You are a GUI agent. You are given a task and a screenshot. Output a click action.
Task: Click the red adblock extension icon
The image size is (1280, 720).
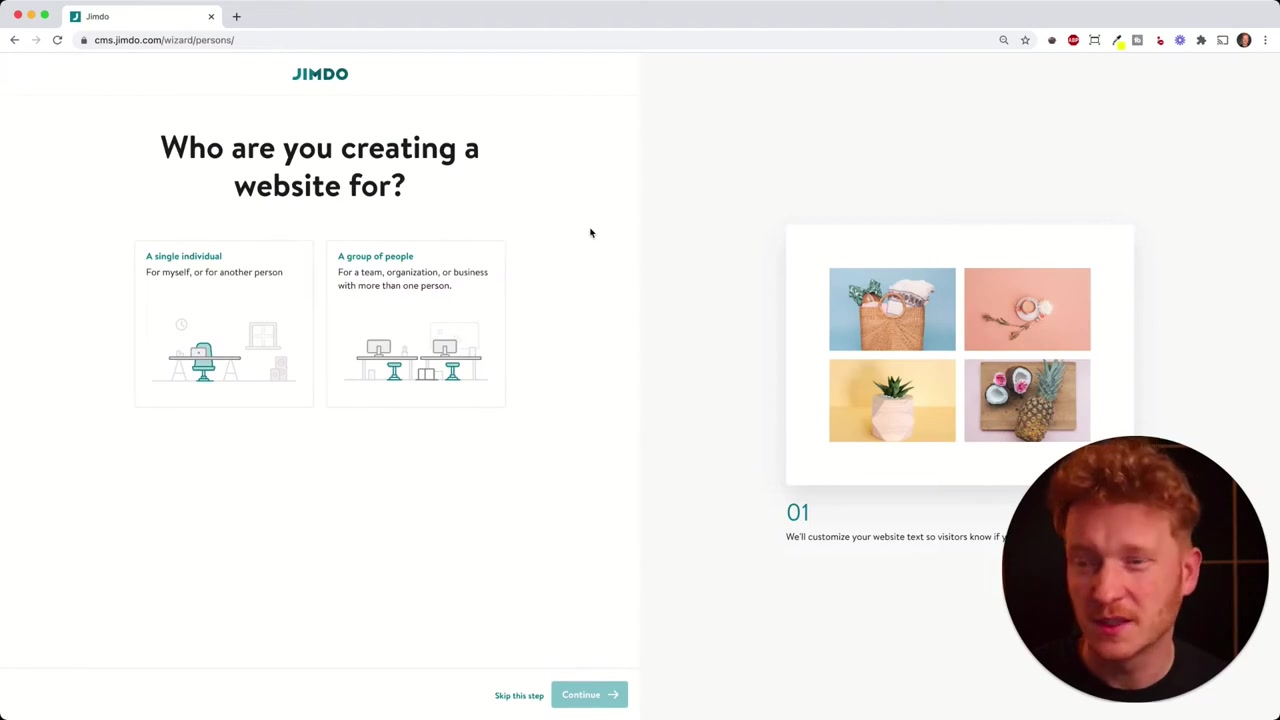(1073, 40)
